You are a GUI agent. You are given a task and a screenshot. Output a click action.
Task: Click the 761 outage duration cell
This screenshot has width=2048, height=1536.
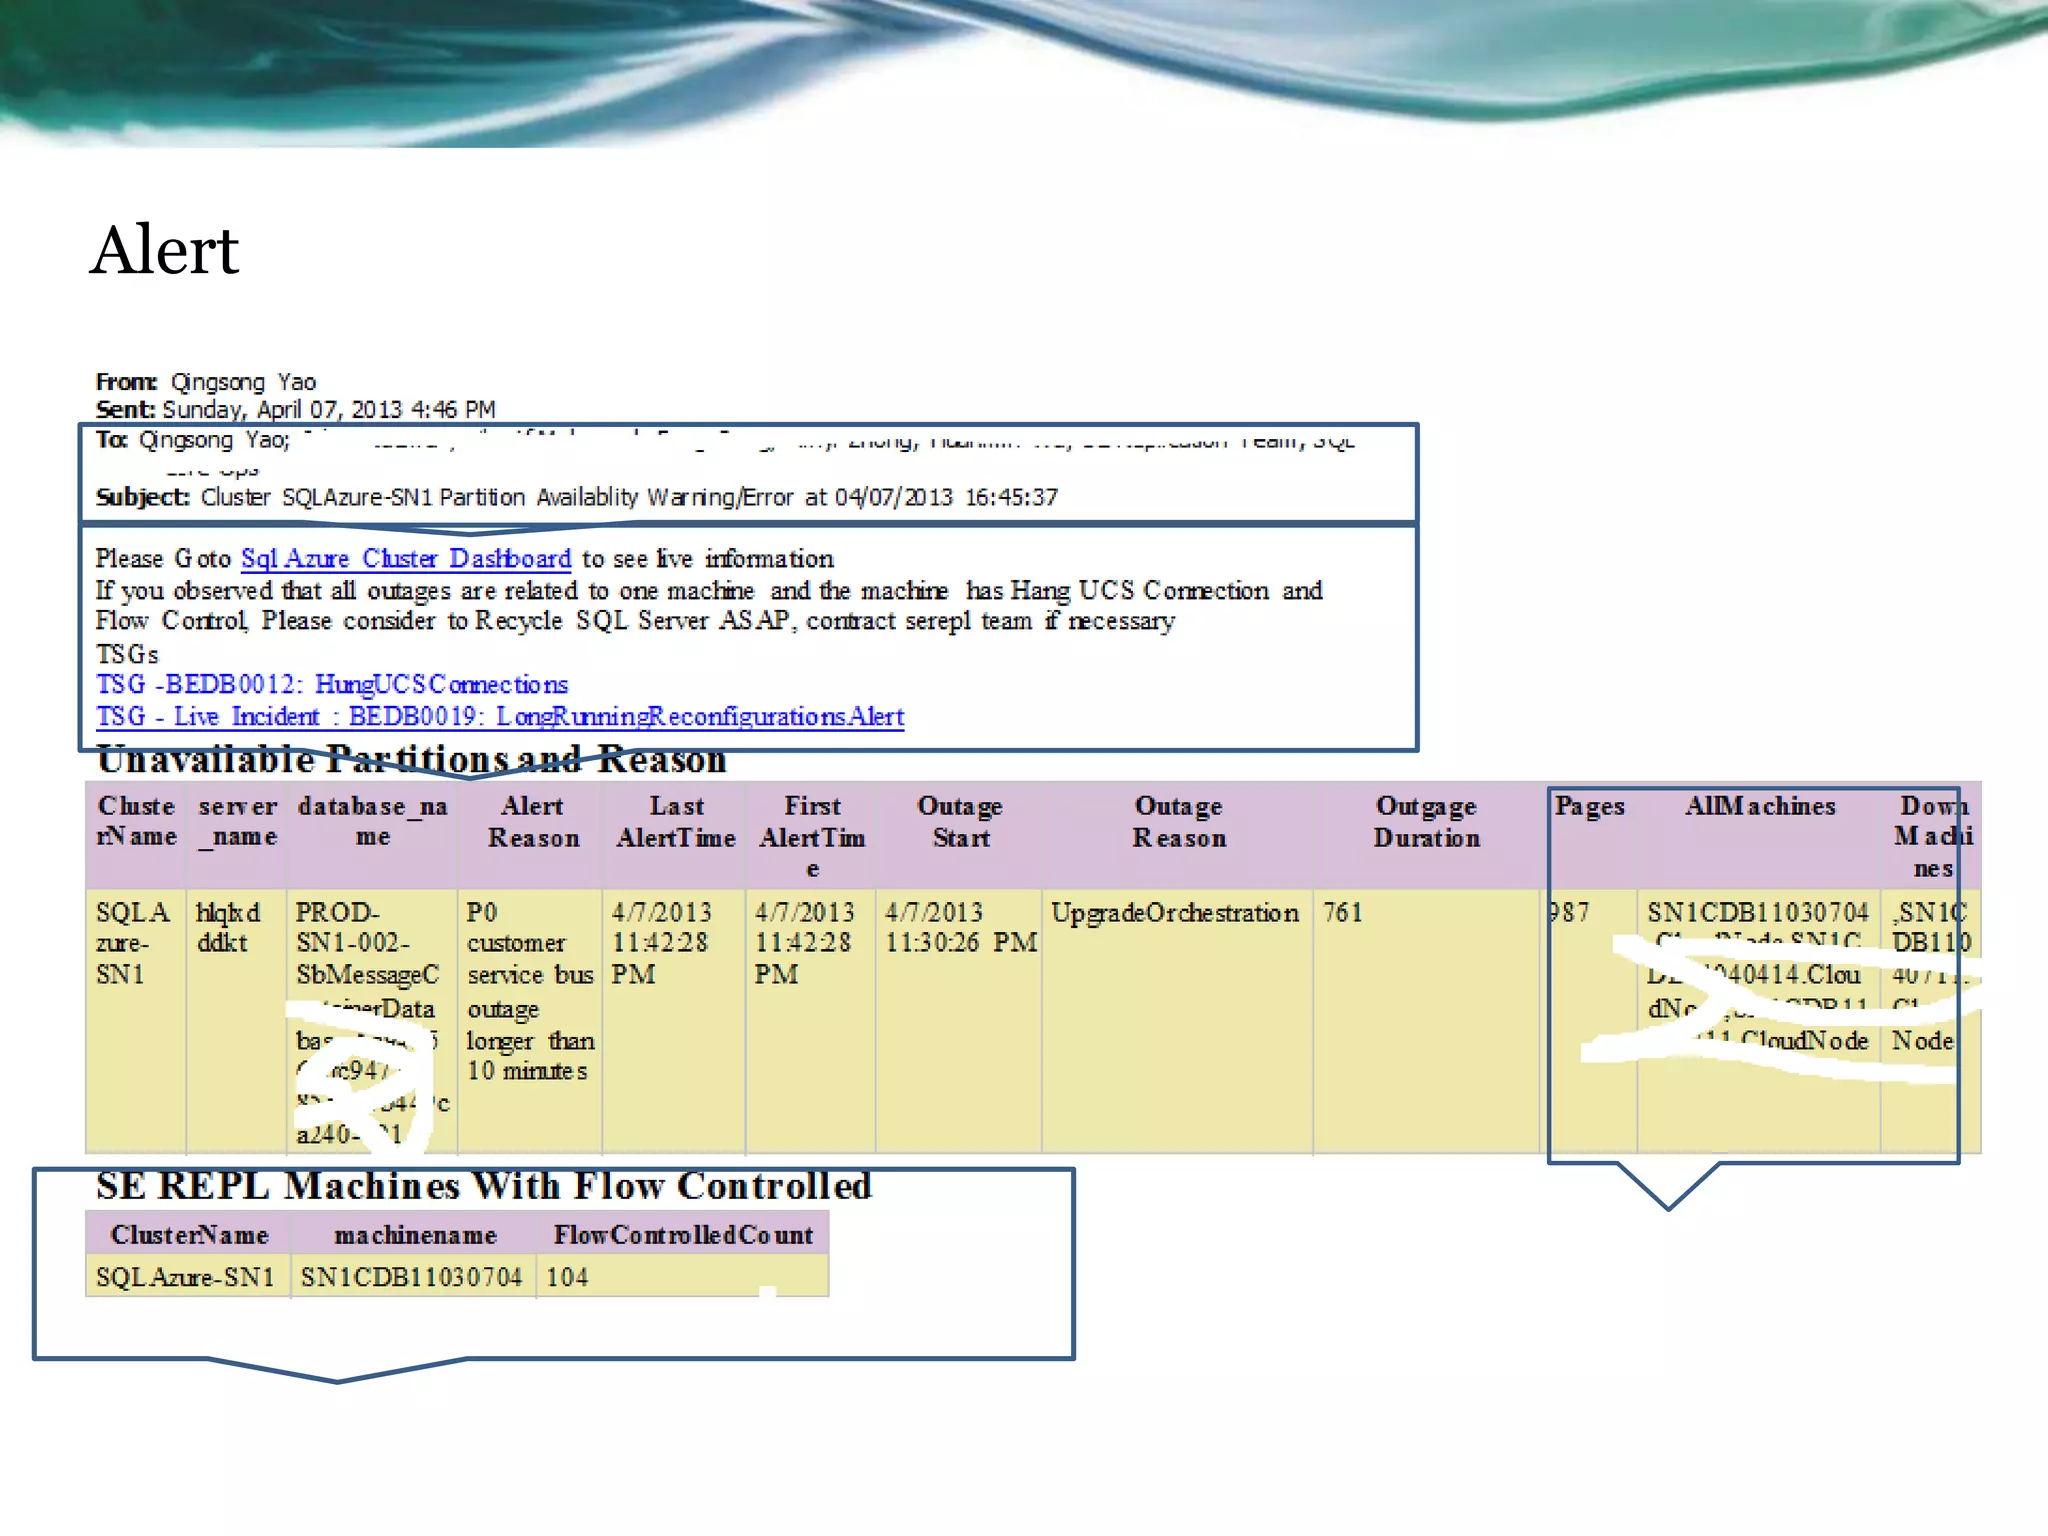pyautogui.click(x=1343, y=913)
